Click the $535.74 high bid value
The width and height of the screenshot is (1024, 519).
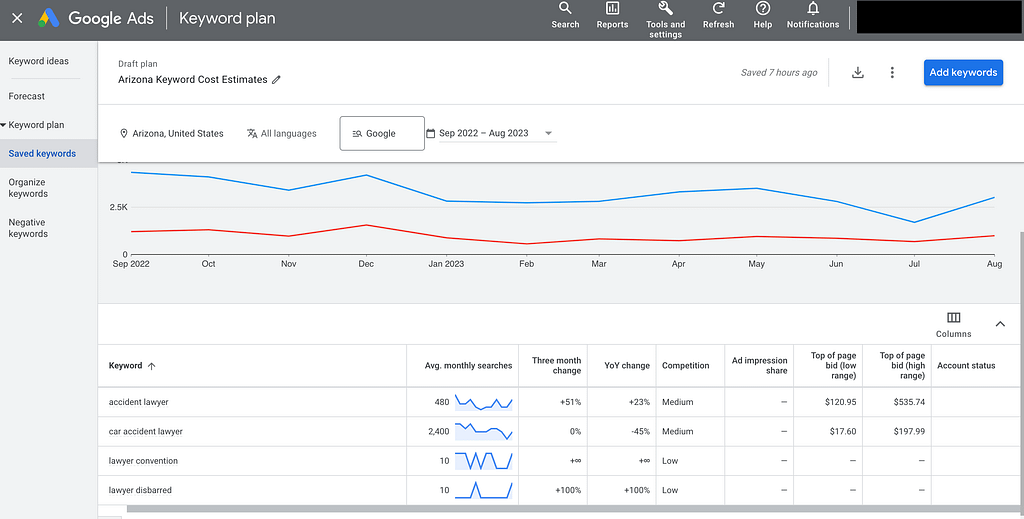point(909,402)
